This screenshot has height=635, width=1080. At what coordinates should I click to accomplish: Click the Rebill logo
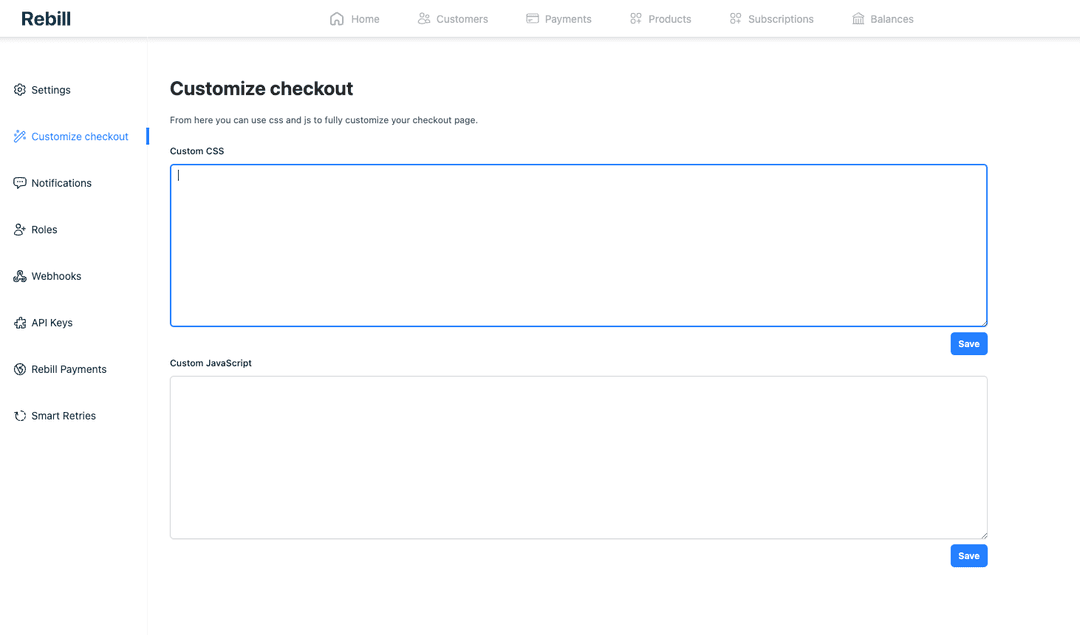45,17
